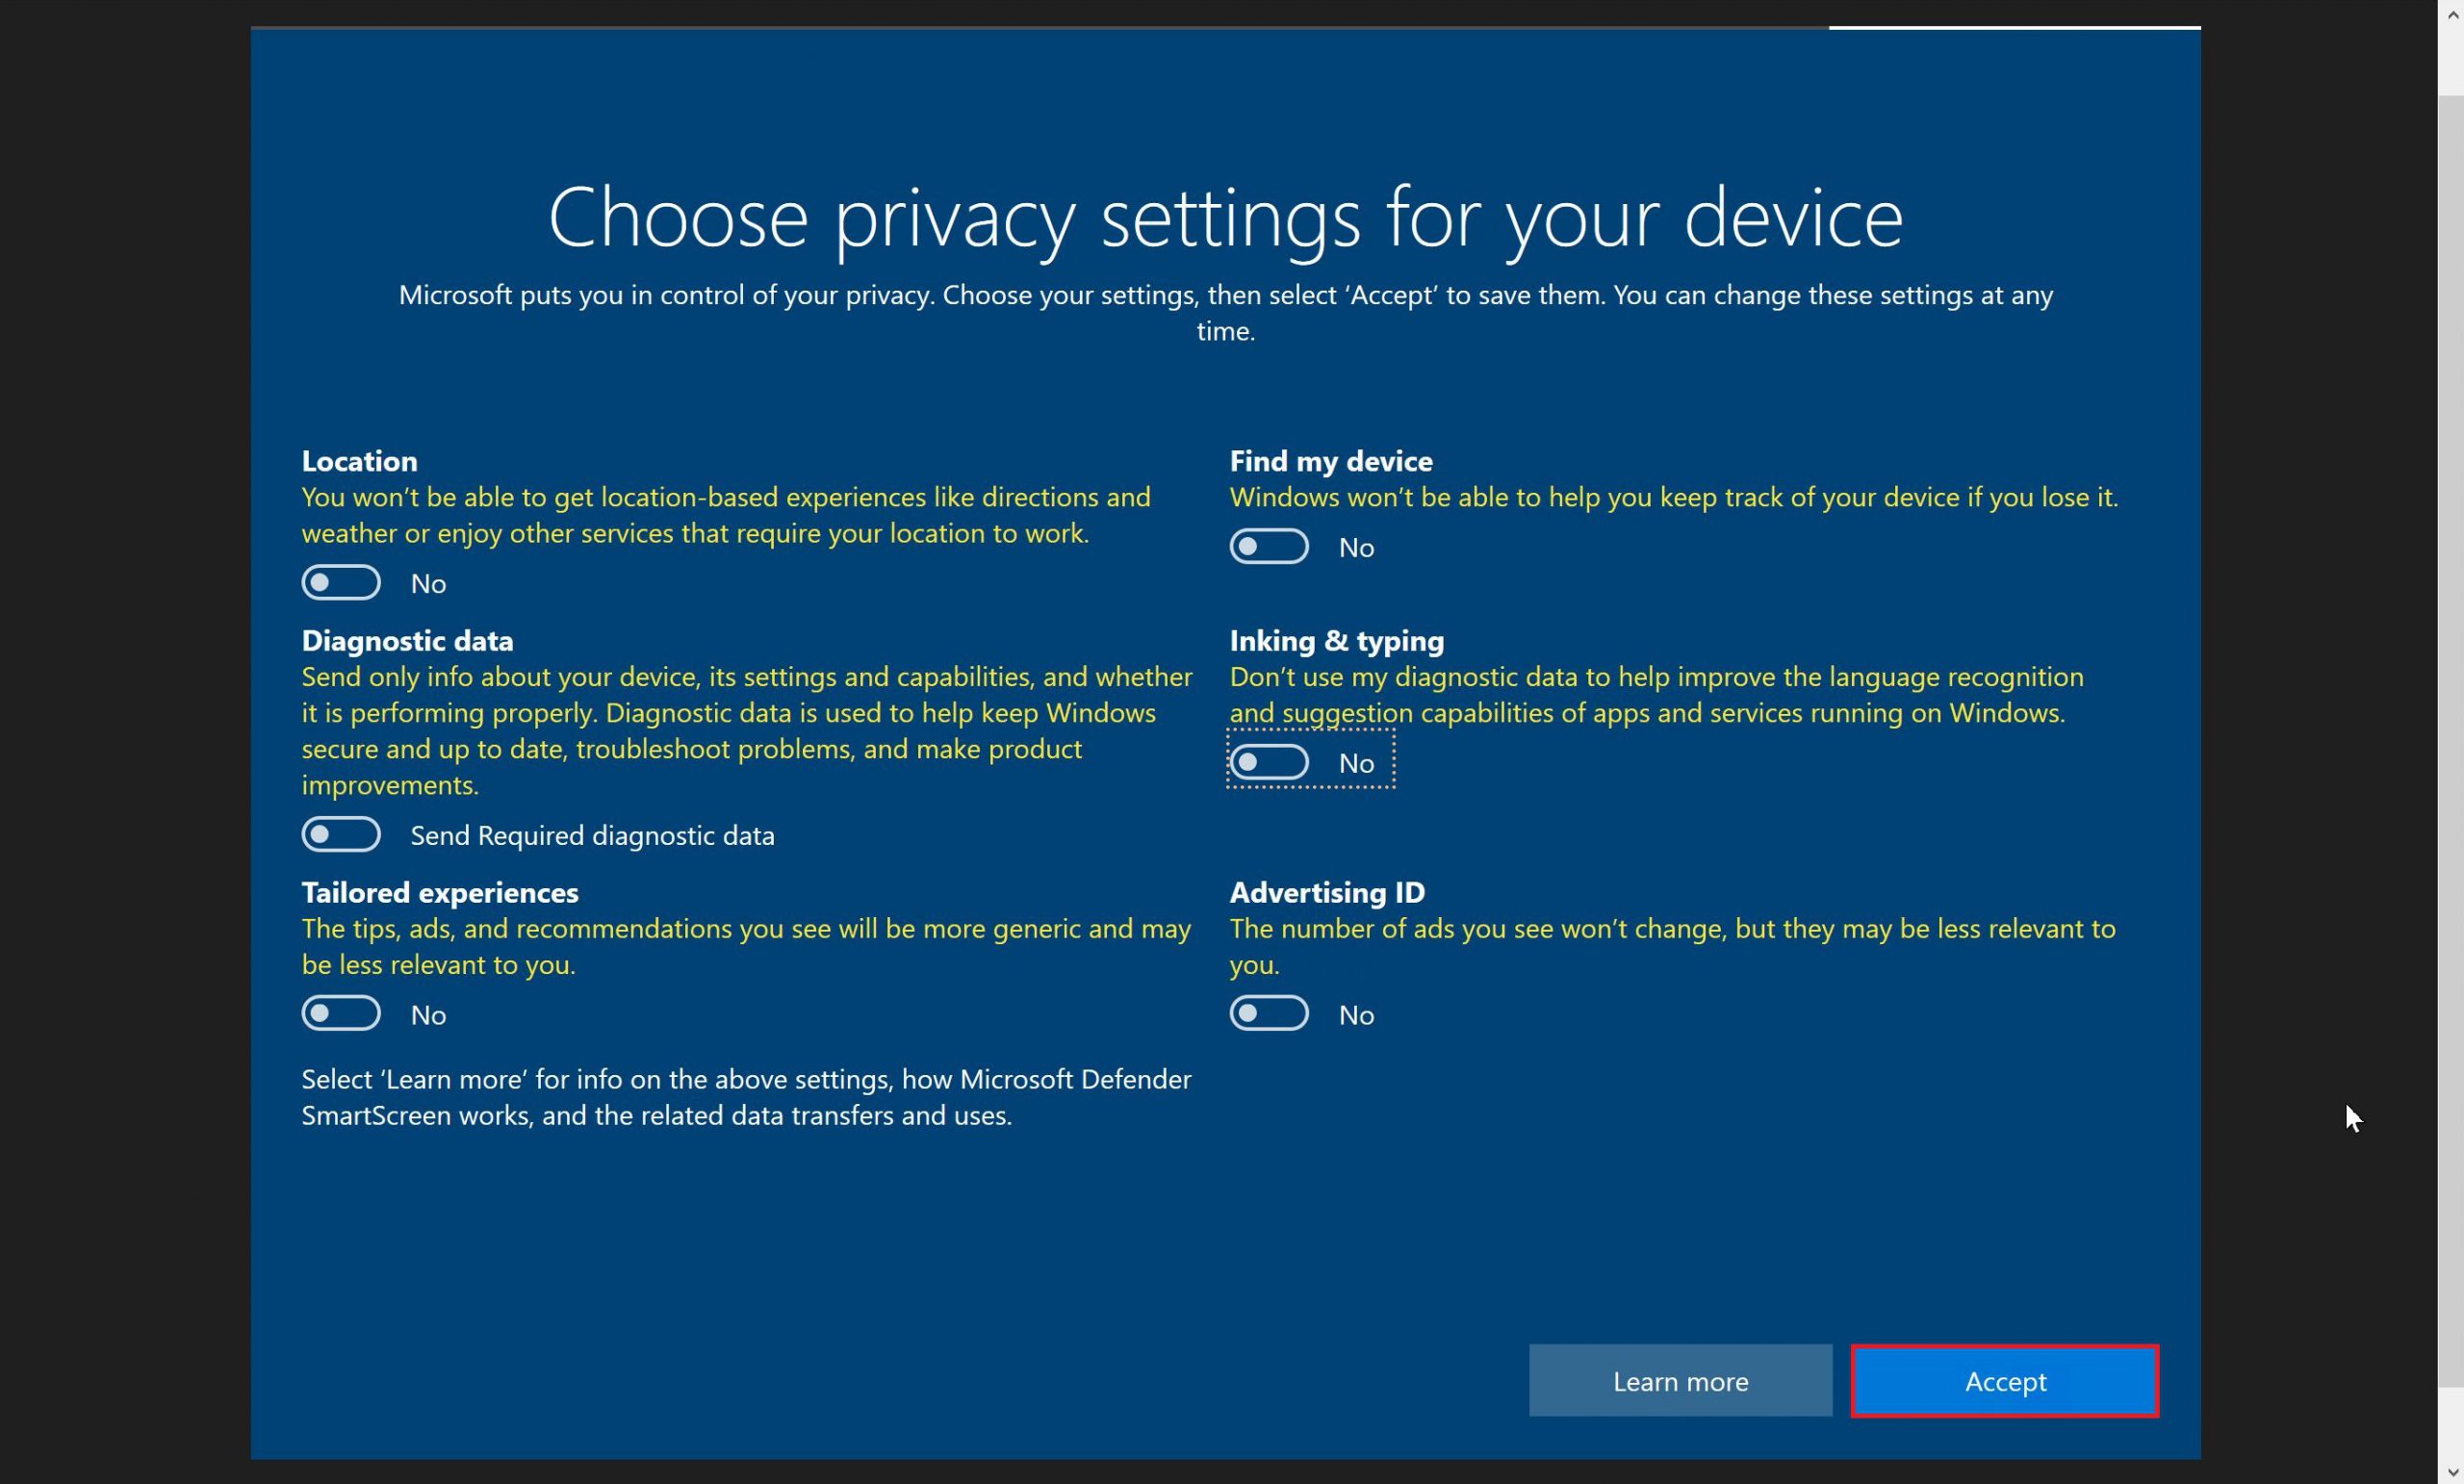Click the Diagnostic data description paragraph

[x=747, y=731]
